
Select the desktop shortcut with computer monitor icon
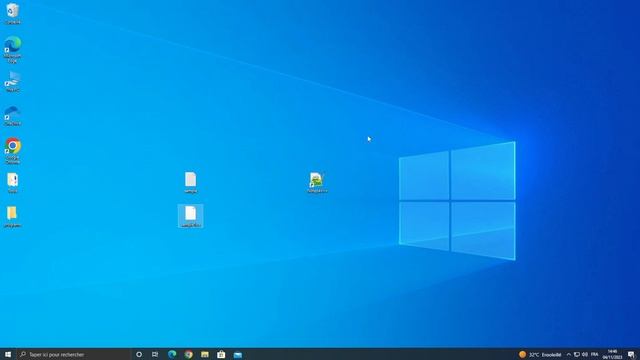point(13,82)
